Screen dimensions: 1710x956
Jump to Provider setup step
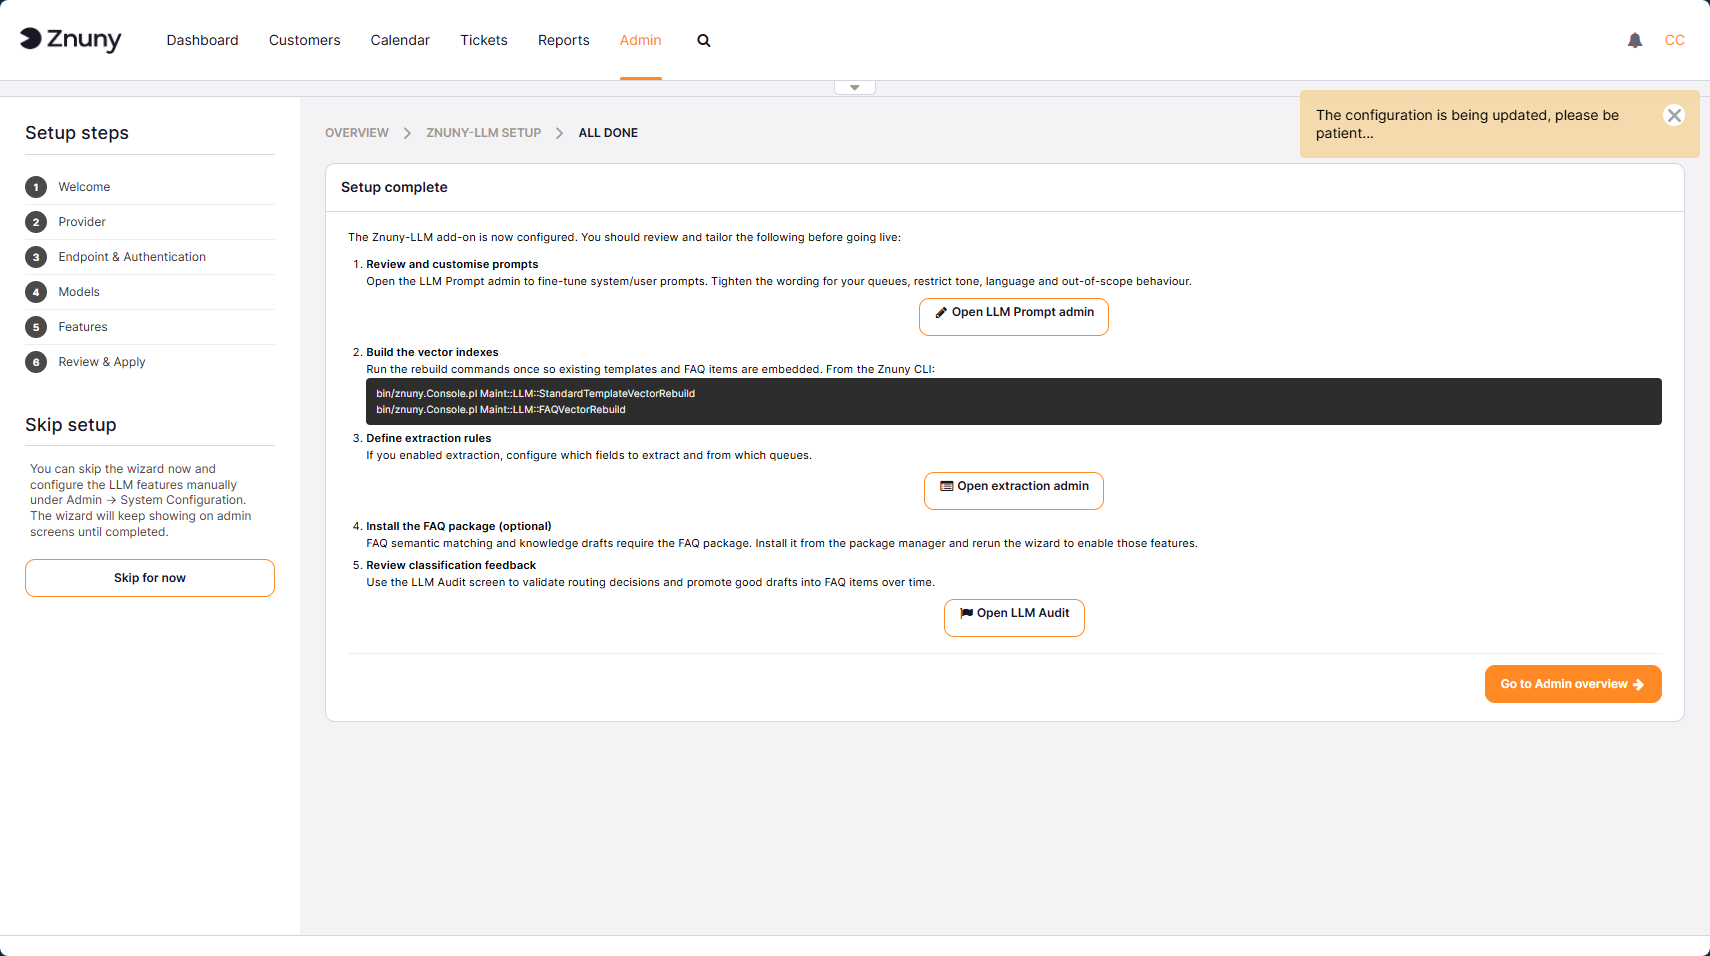click(x=82, y=222)
